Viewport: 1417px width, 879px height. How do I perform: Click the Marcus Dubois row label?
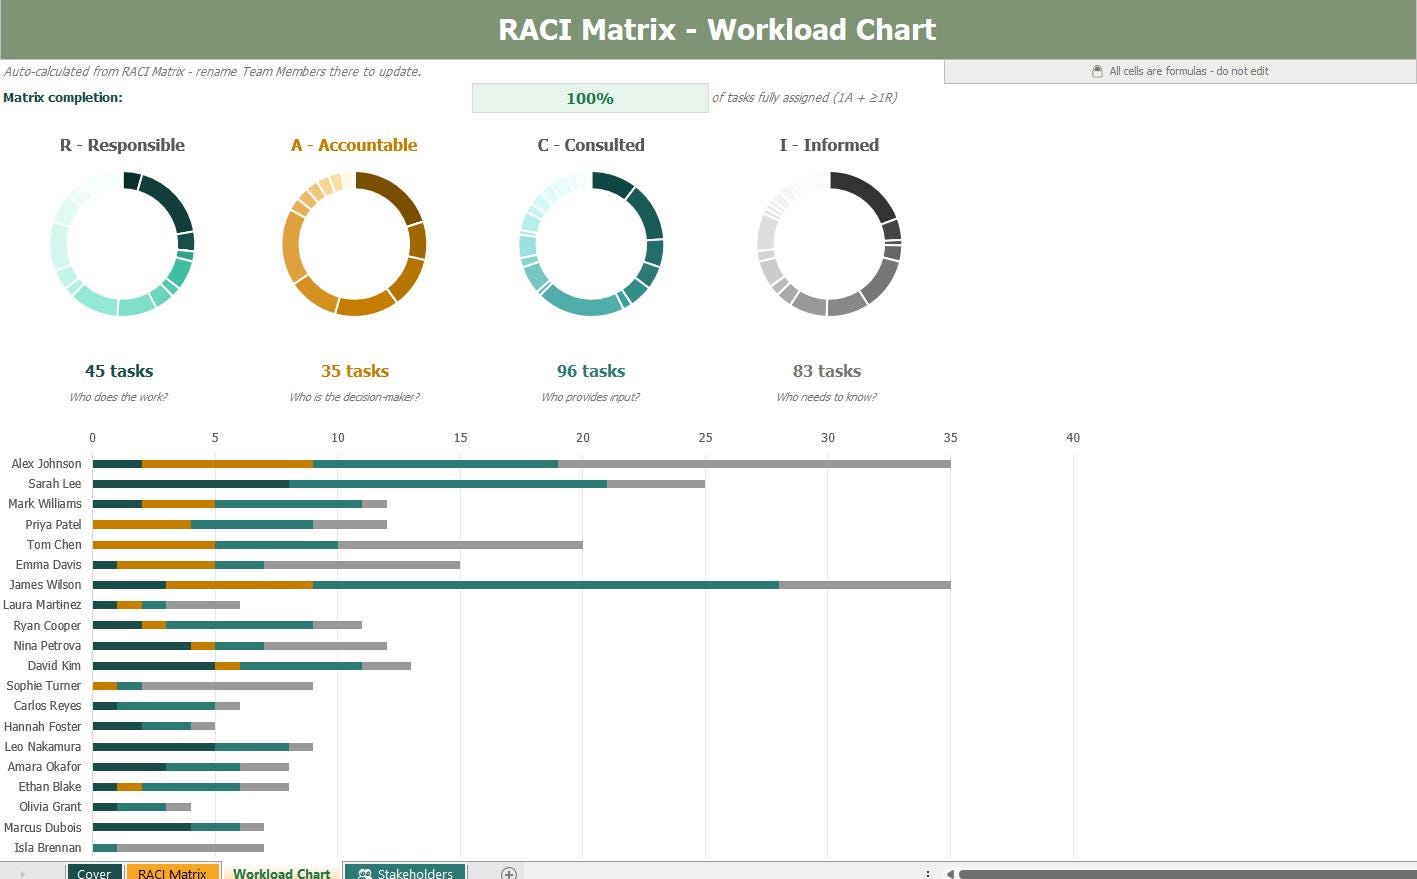point(43,828)
